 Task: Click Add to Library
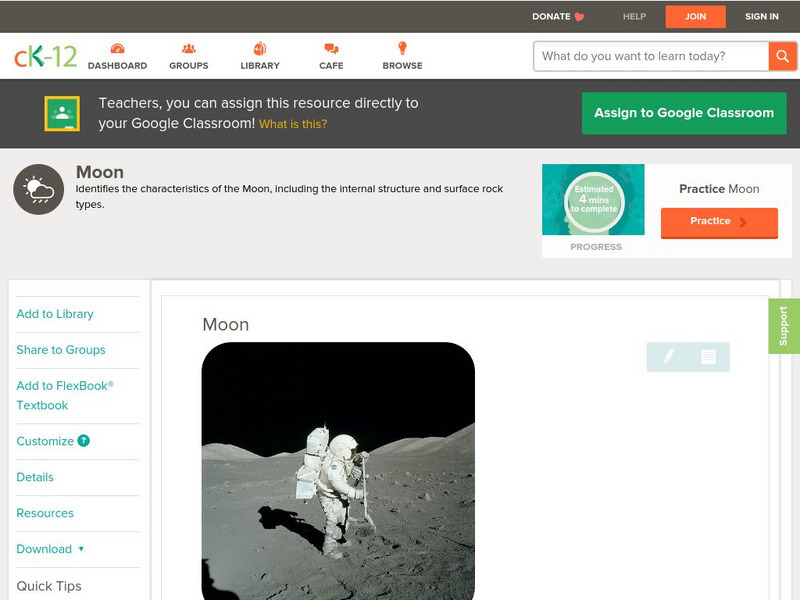coord(55,314)
